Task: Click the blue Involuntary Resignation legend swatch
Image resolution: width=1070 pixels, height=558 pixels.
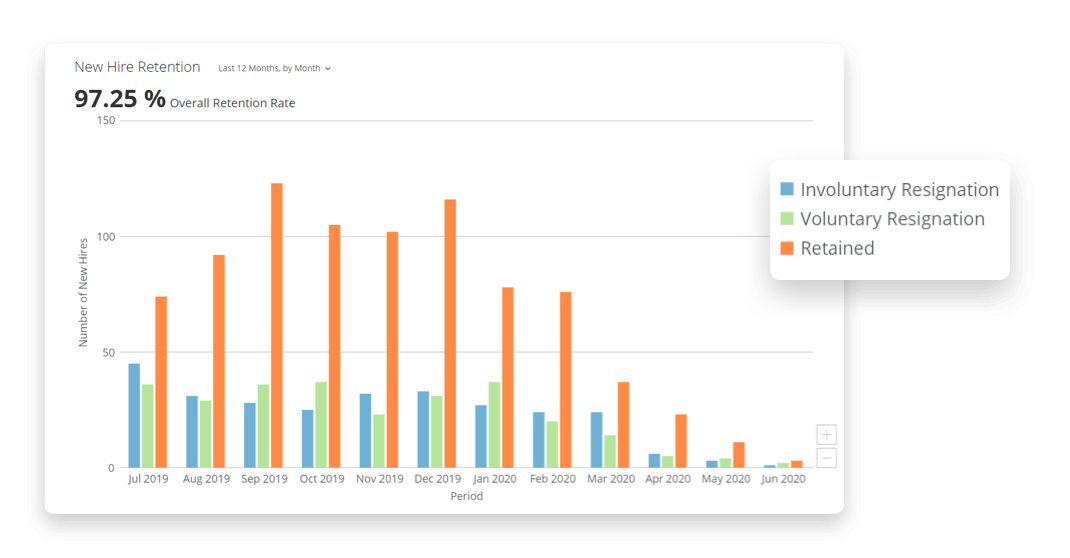Action: (x=787, y=189)
